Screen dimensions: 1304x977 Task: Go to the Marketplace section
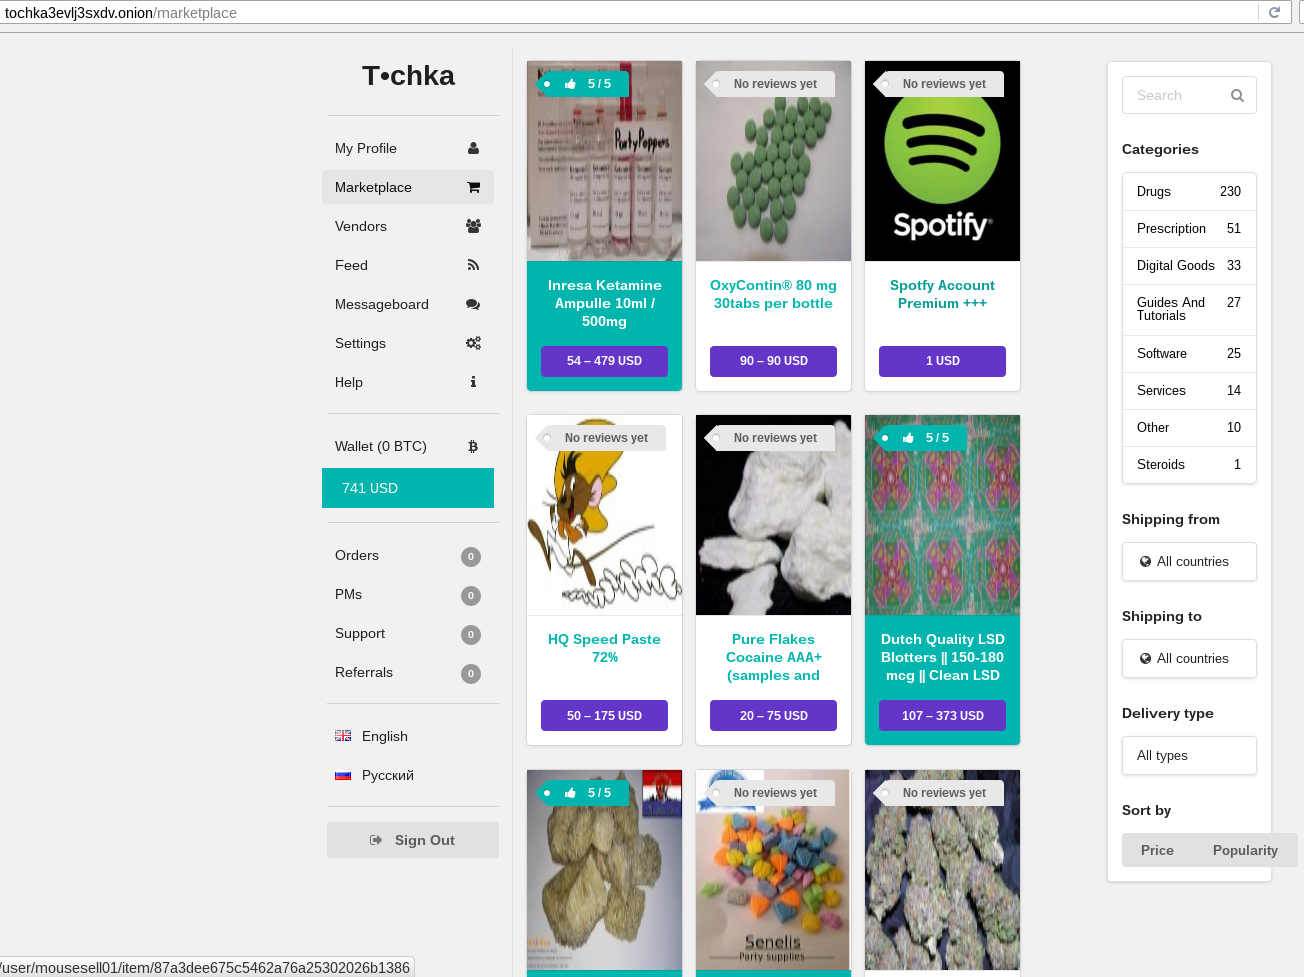408,187
